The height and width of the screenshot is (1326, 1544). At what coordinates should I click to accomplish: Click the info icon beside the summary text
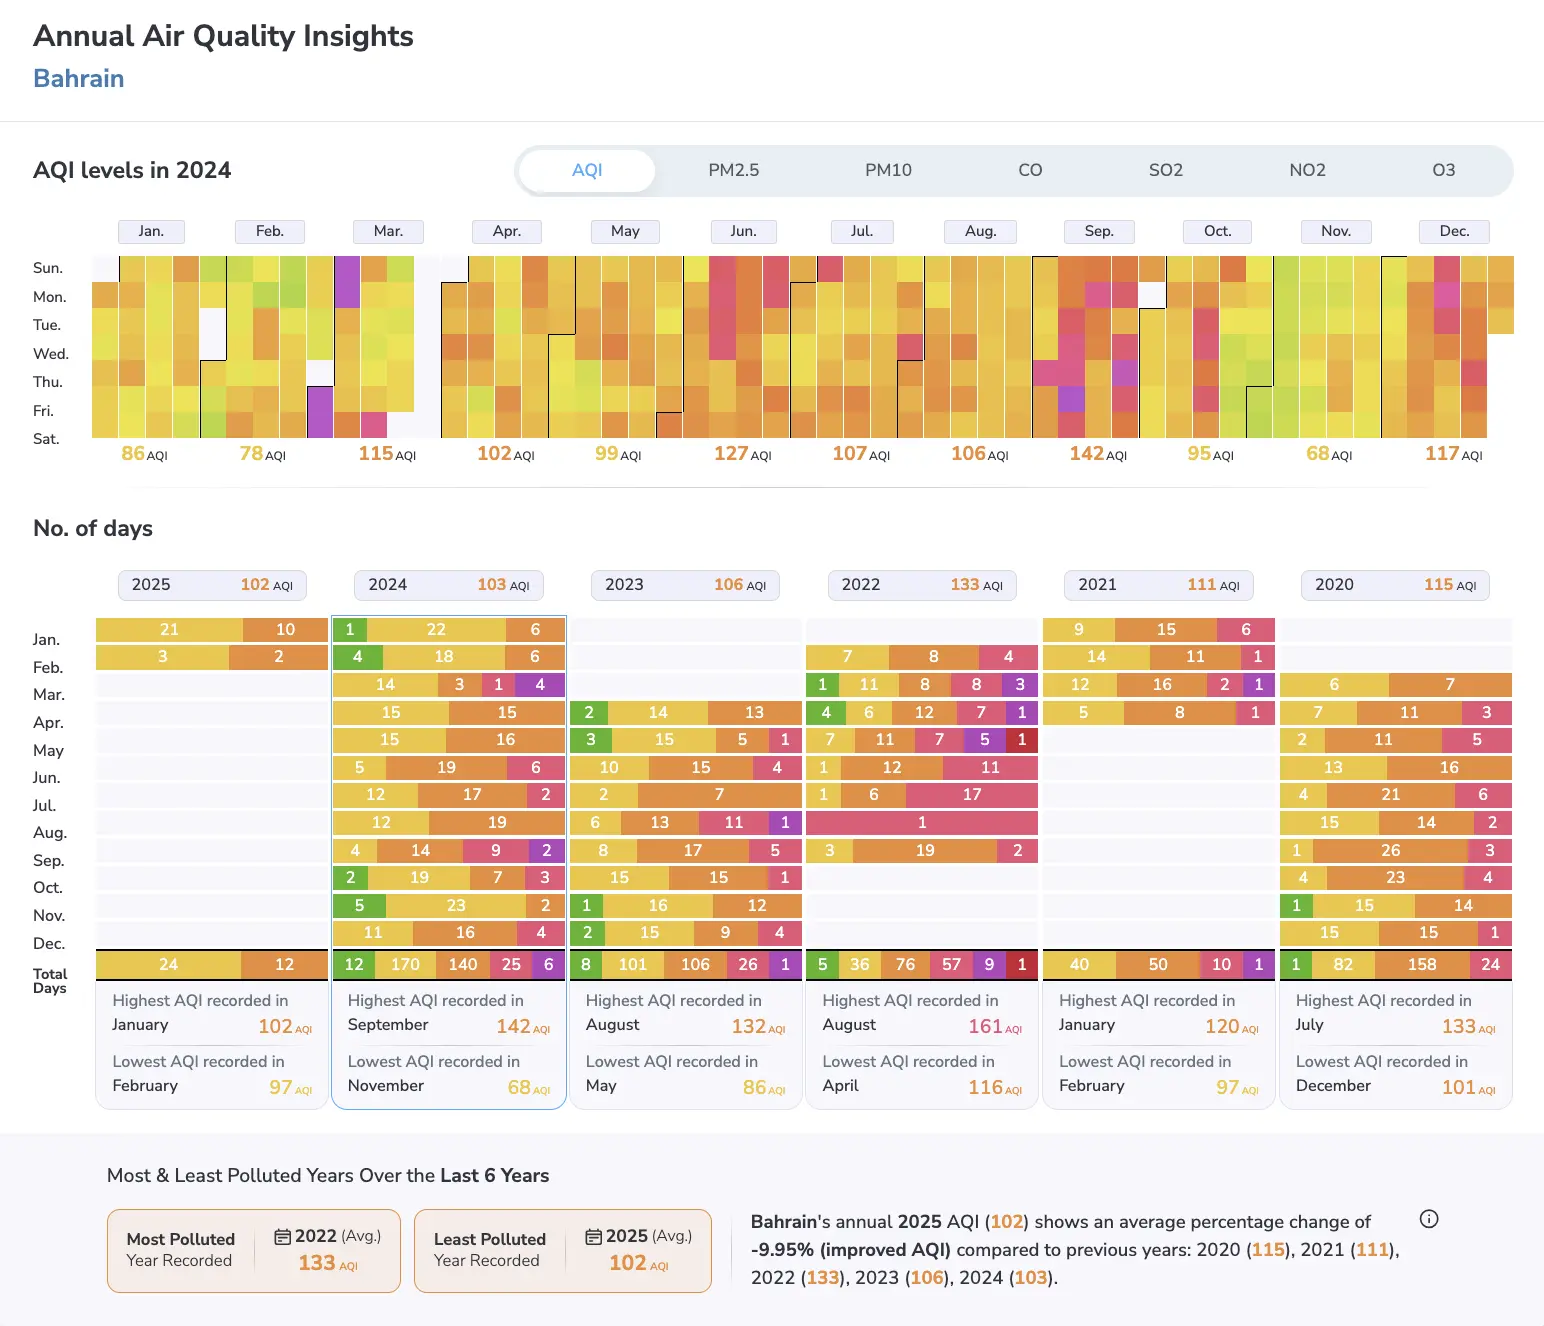point(1429,1219)
